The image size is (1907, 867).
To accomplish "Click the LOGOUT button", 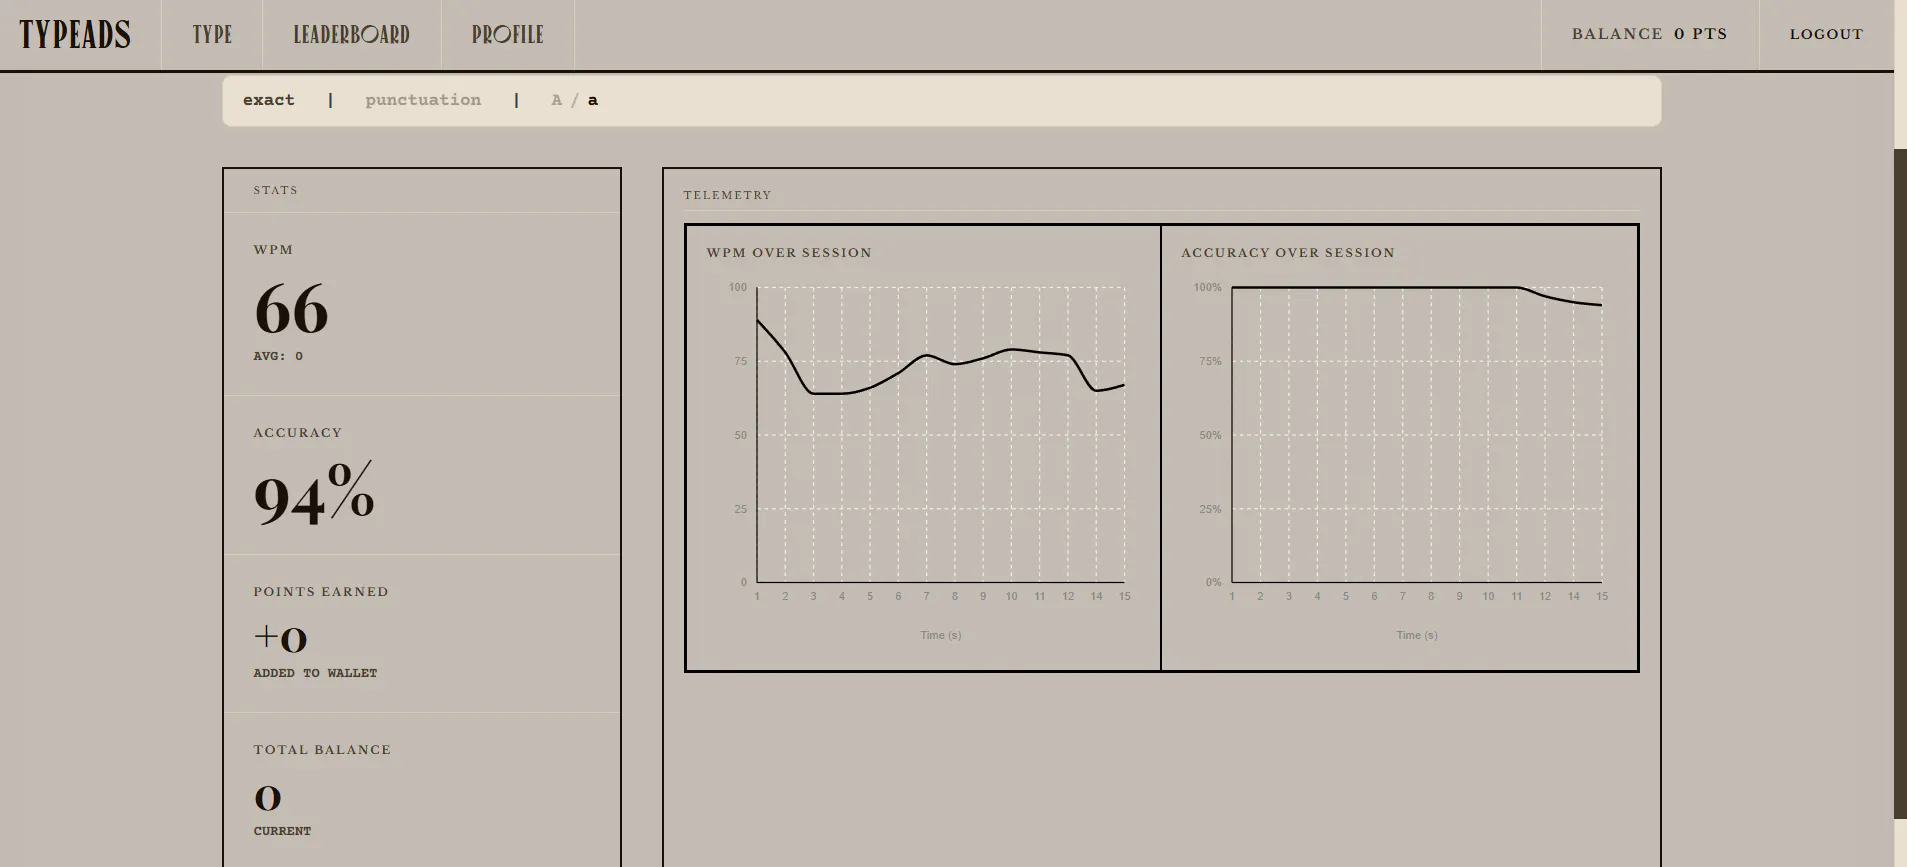I will (x=1826, y=34).
